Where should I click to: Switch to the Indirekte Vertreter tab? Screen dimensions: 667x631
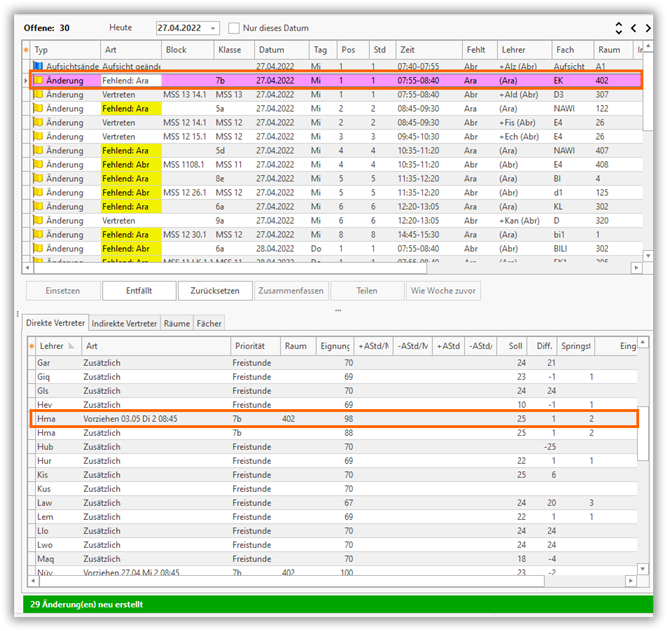124,323
